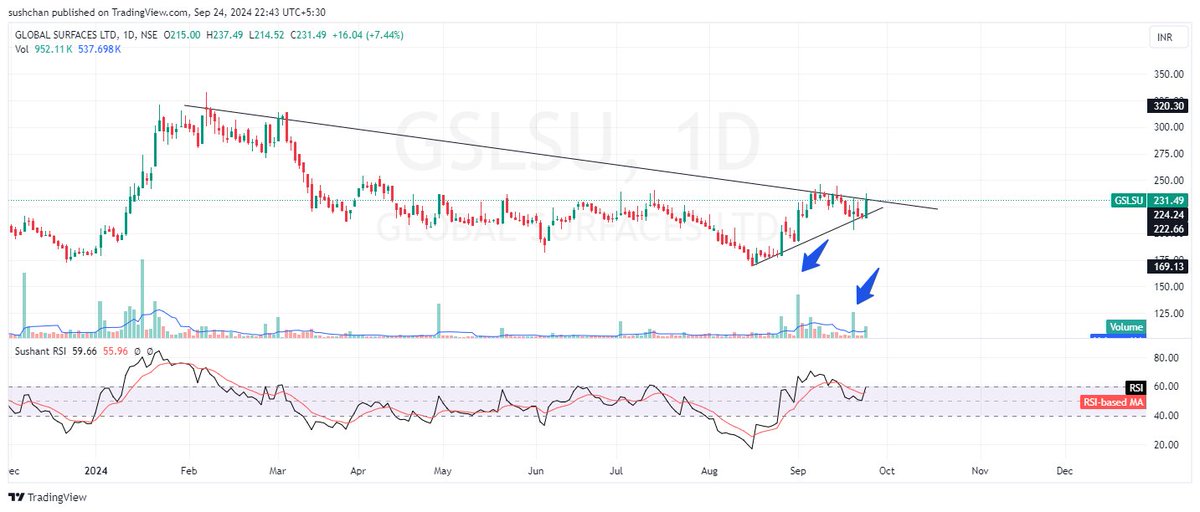Click the 250.00 price axis value

(x=1169, y=180)
